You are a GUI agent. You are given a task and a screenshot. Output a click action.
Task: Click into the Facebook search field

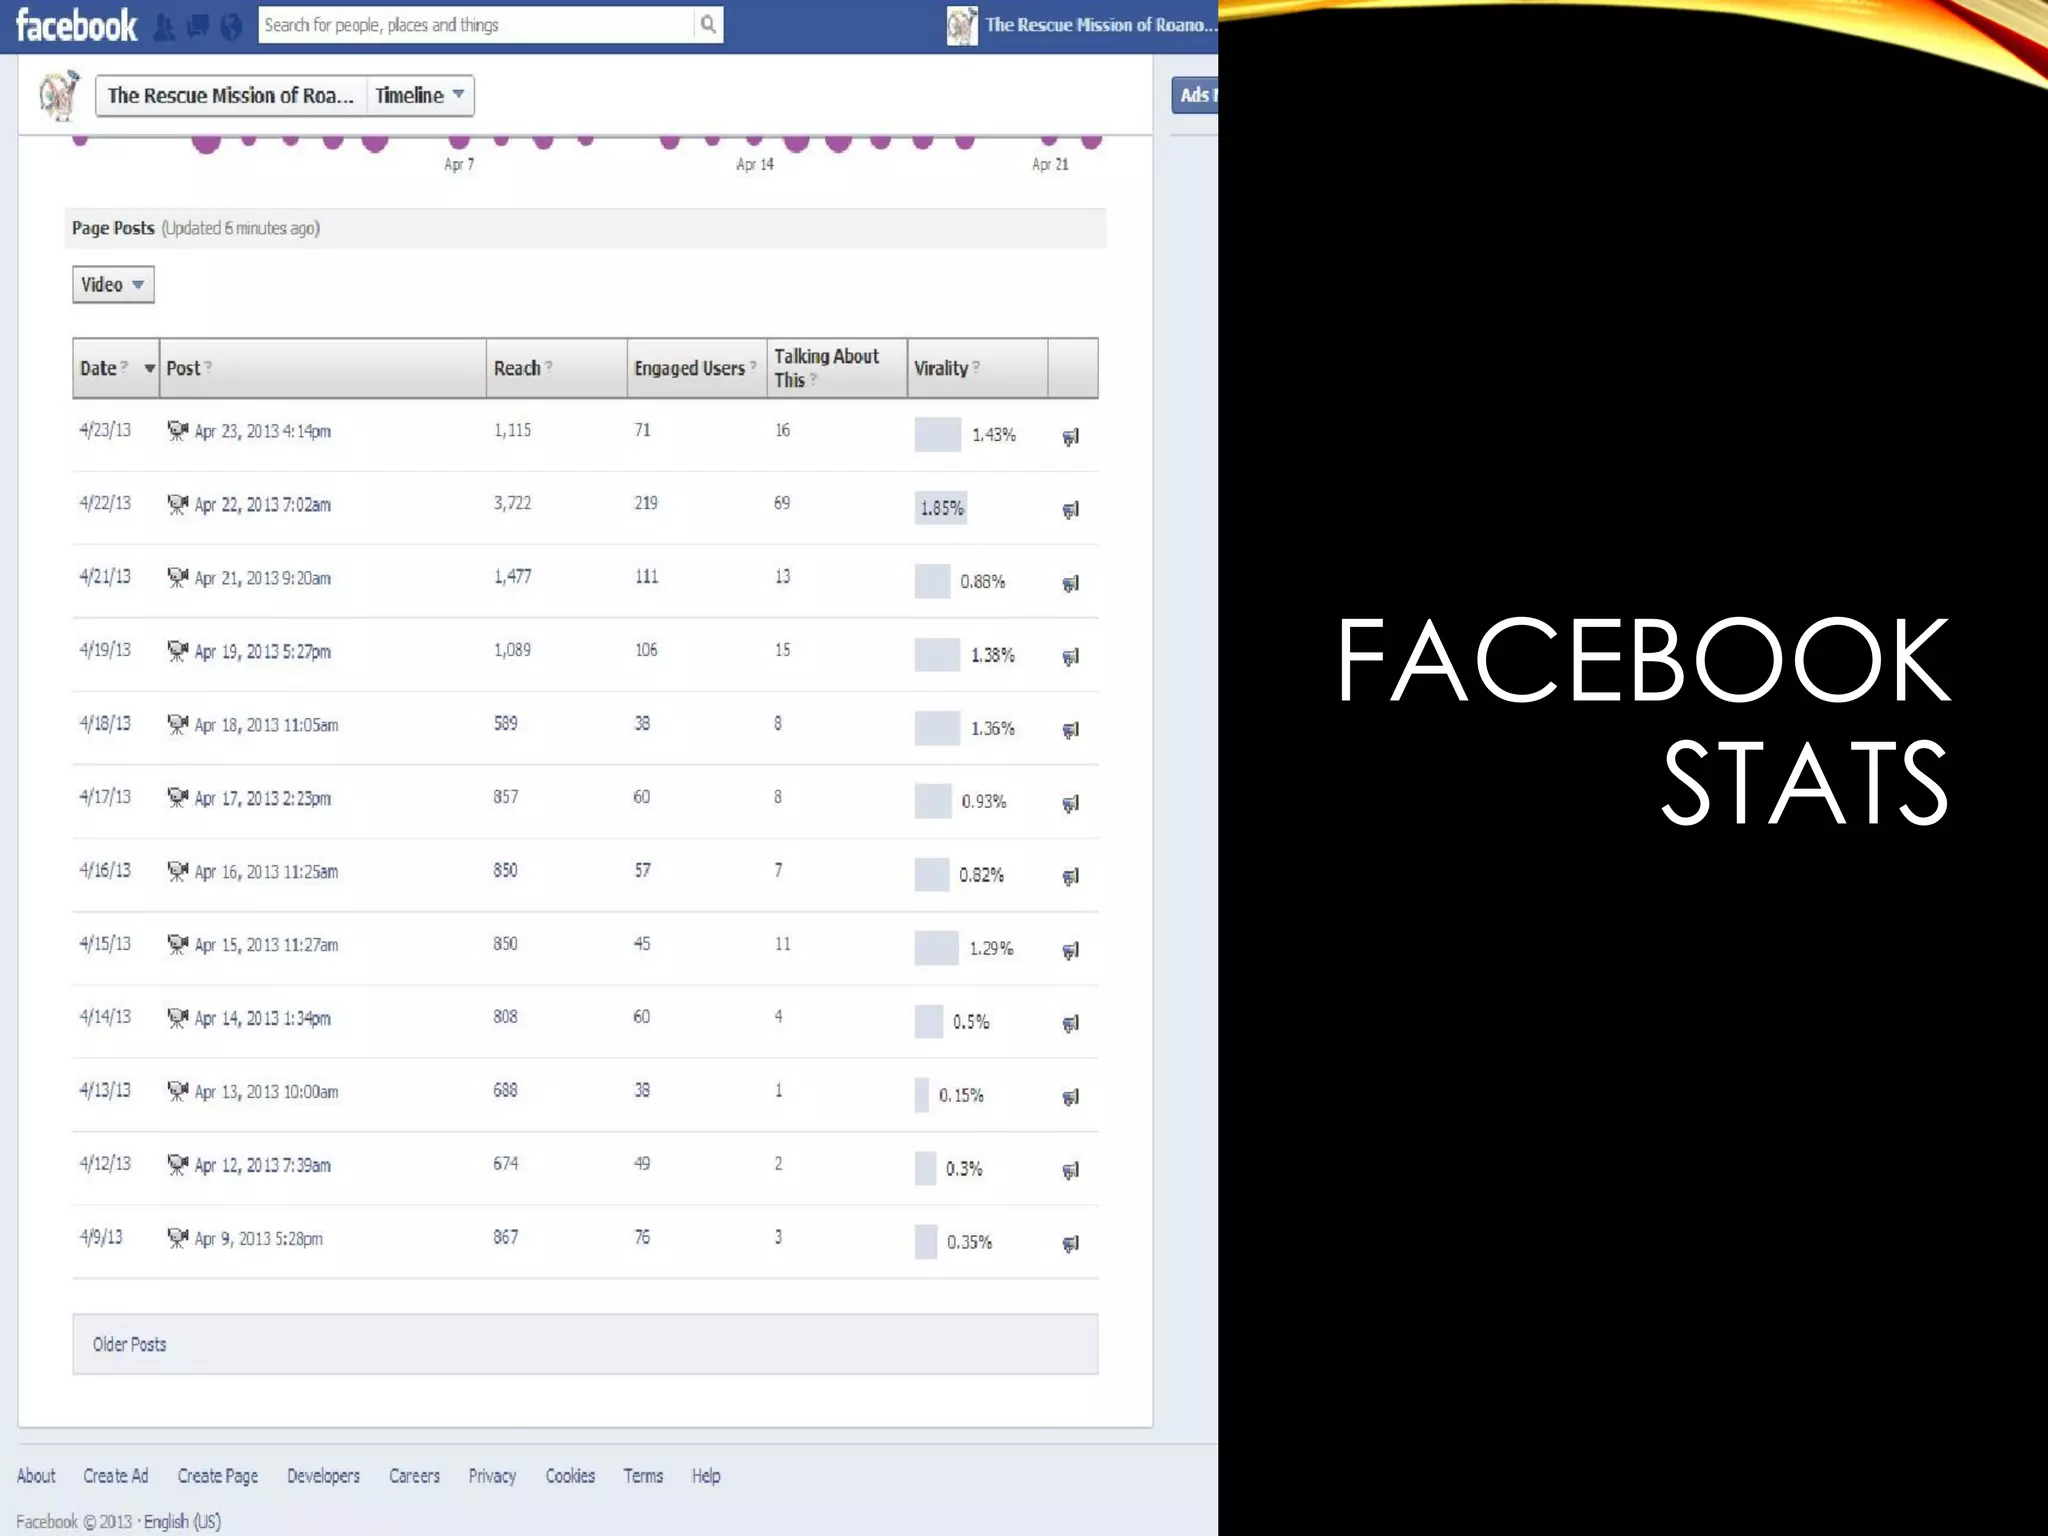(x=476, y=25)
